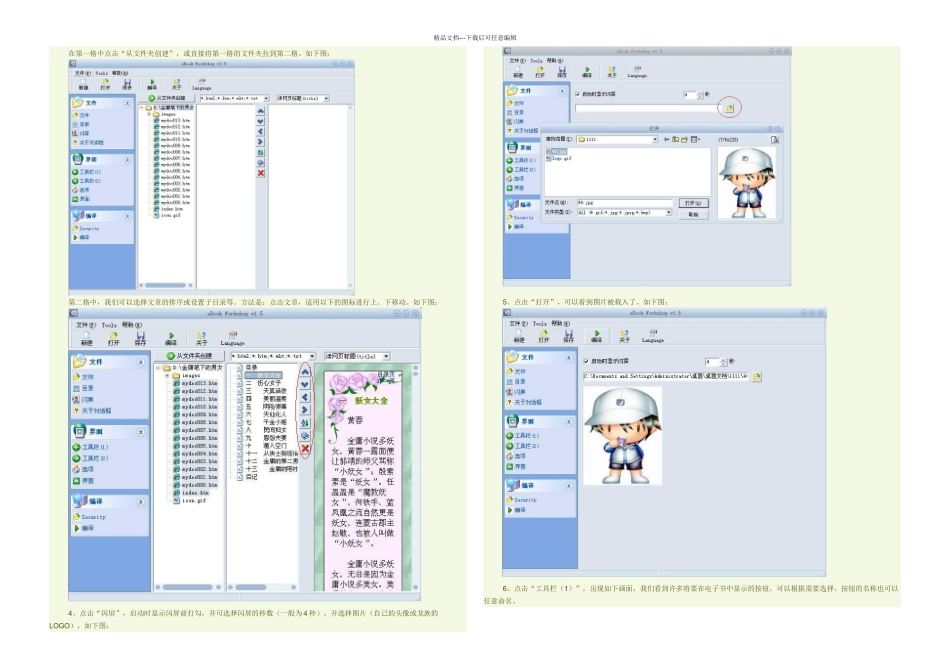Click new-folder icon in the 打开 dialog
The width and height of the screenshot is (950, 672).
coord(684,139)
